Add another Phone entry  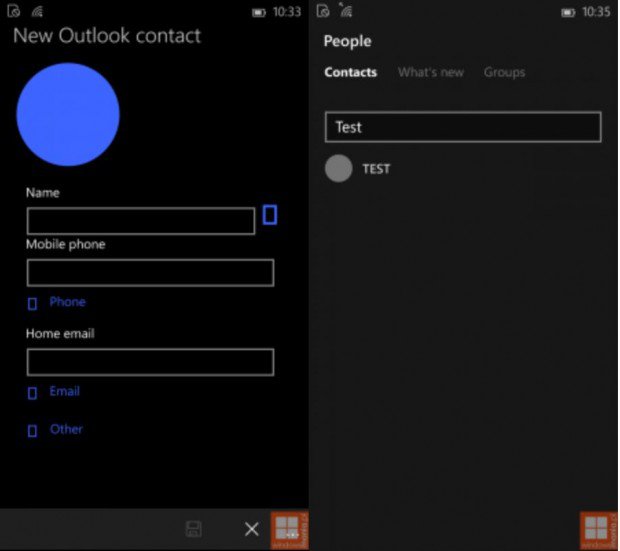click(57, 303)
